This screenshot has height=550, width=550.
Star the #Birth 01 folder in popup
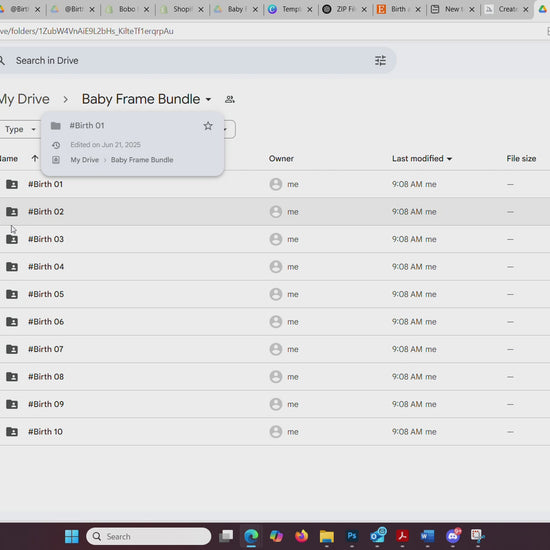pos(208,126)
